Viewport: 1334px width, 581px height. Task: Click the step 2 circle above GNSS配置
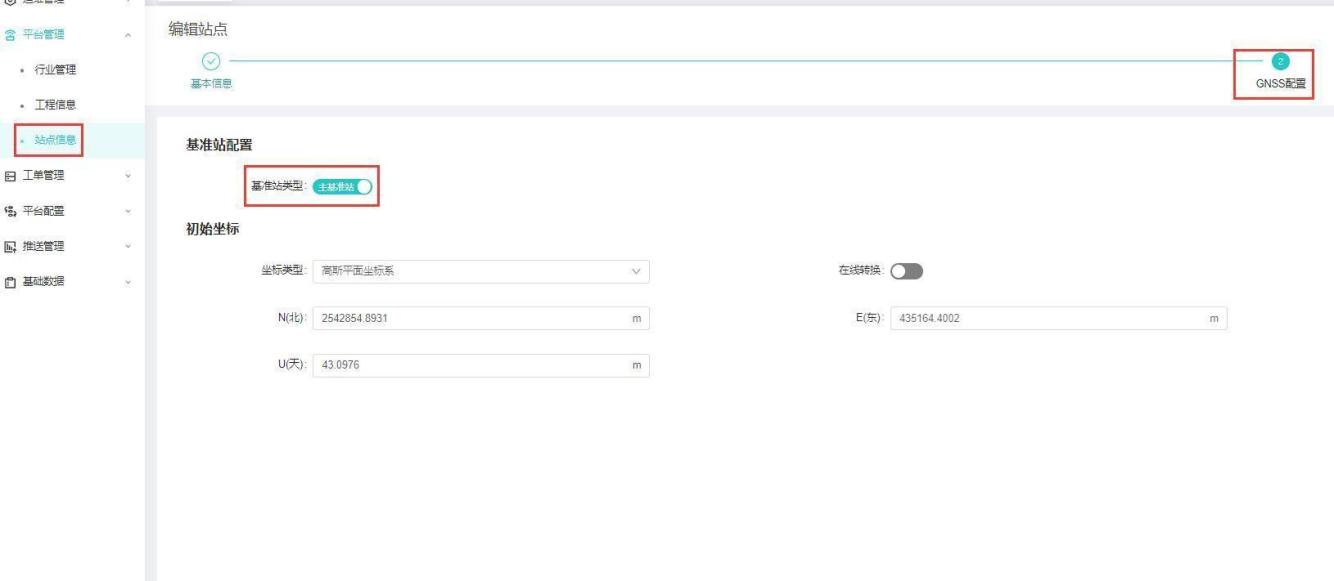coord(1281,60)
